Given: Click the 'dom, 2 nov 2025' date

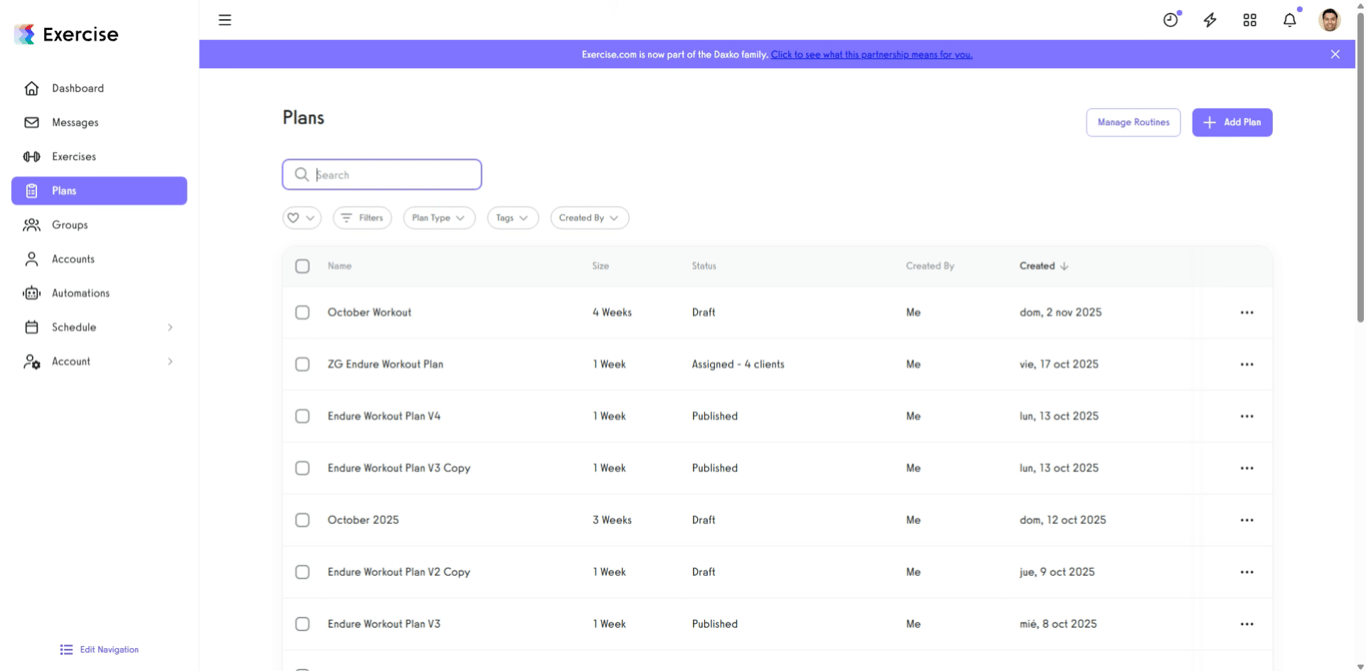Looking at the screenshot, I should [x=1061, y=312].
